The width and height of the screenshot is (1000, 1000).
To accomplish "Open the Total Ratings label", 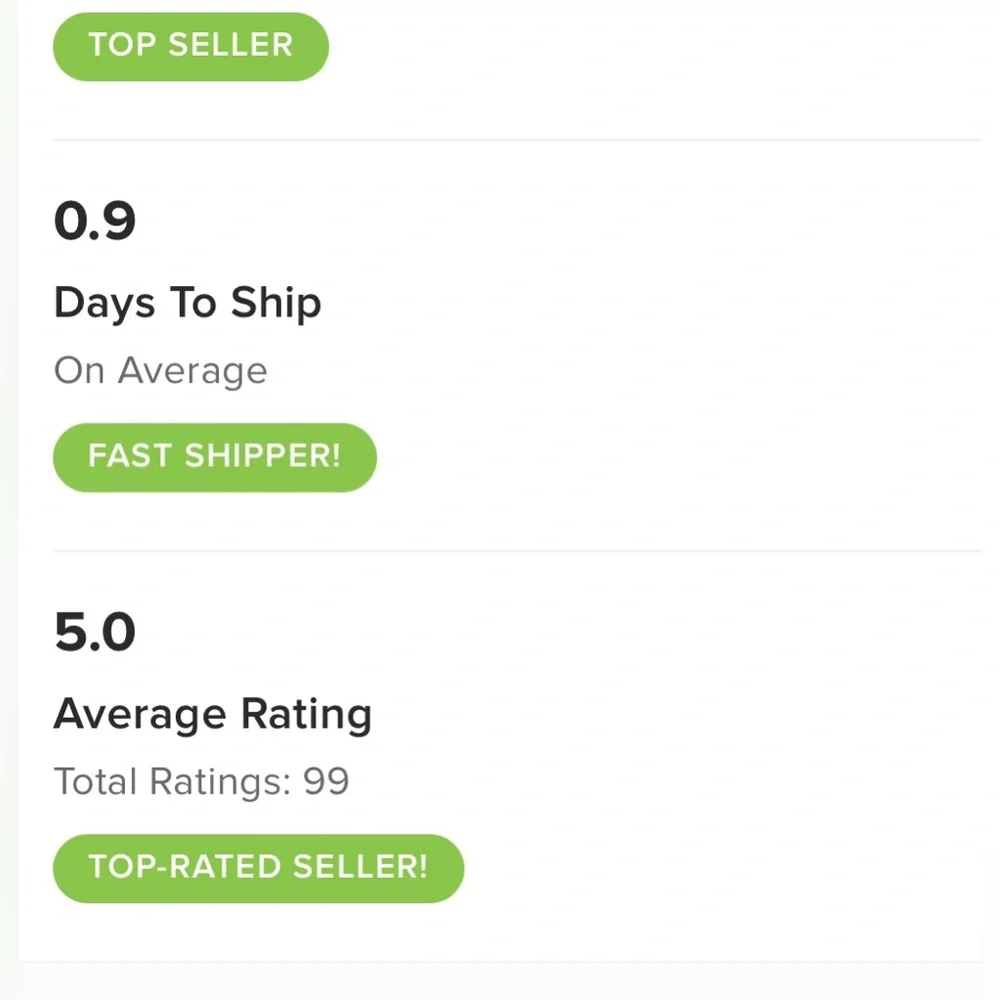I will [x=172, y=781].
